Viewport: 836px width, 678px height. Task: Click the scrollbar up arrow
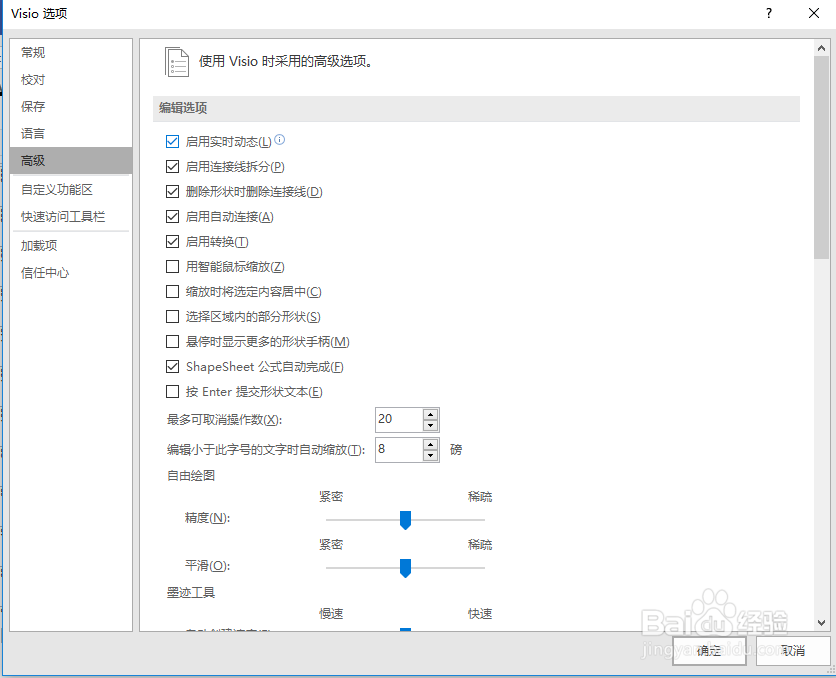pos(821,48)
